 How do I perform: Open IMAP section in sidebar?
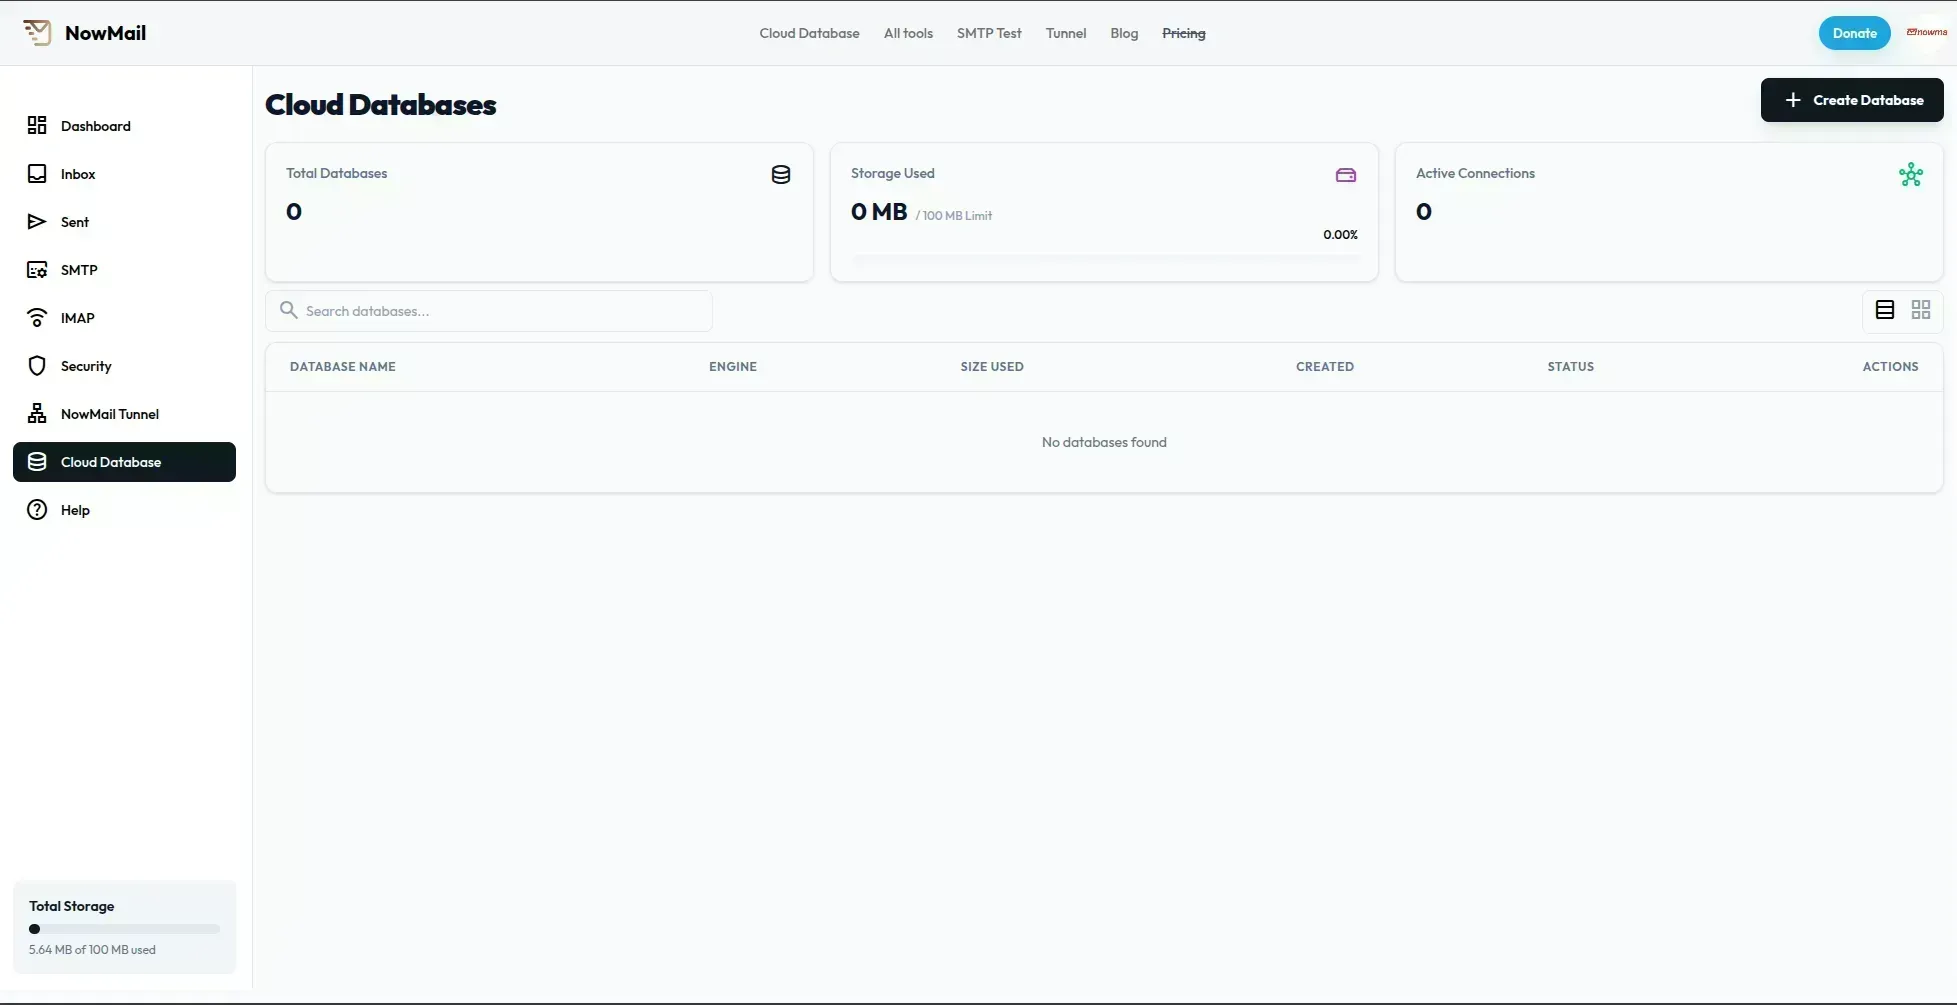coord(77,318)
